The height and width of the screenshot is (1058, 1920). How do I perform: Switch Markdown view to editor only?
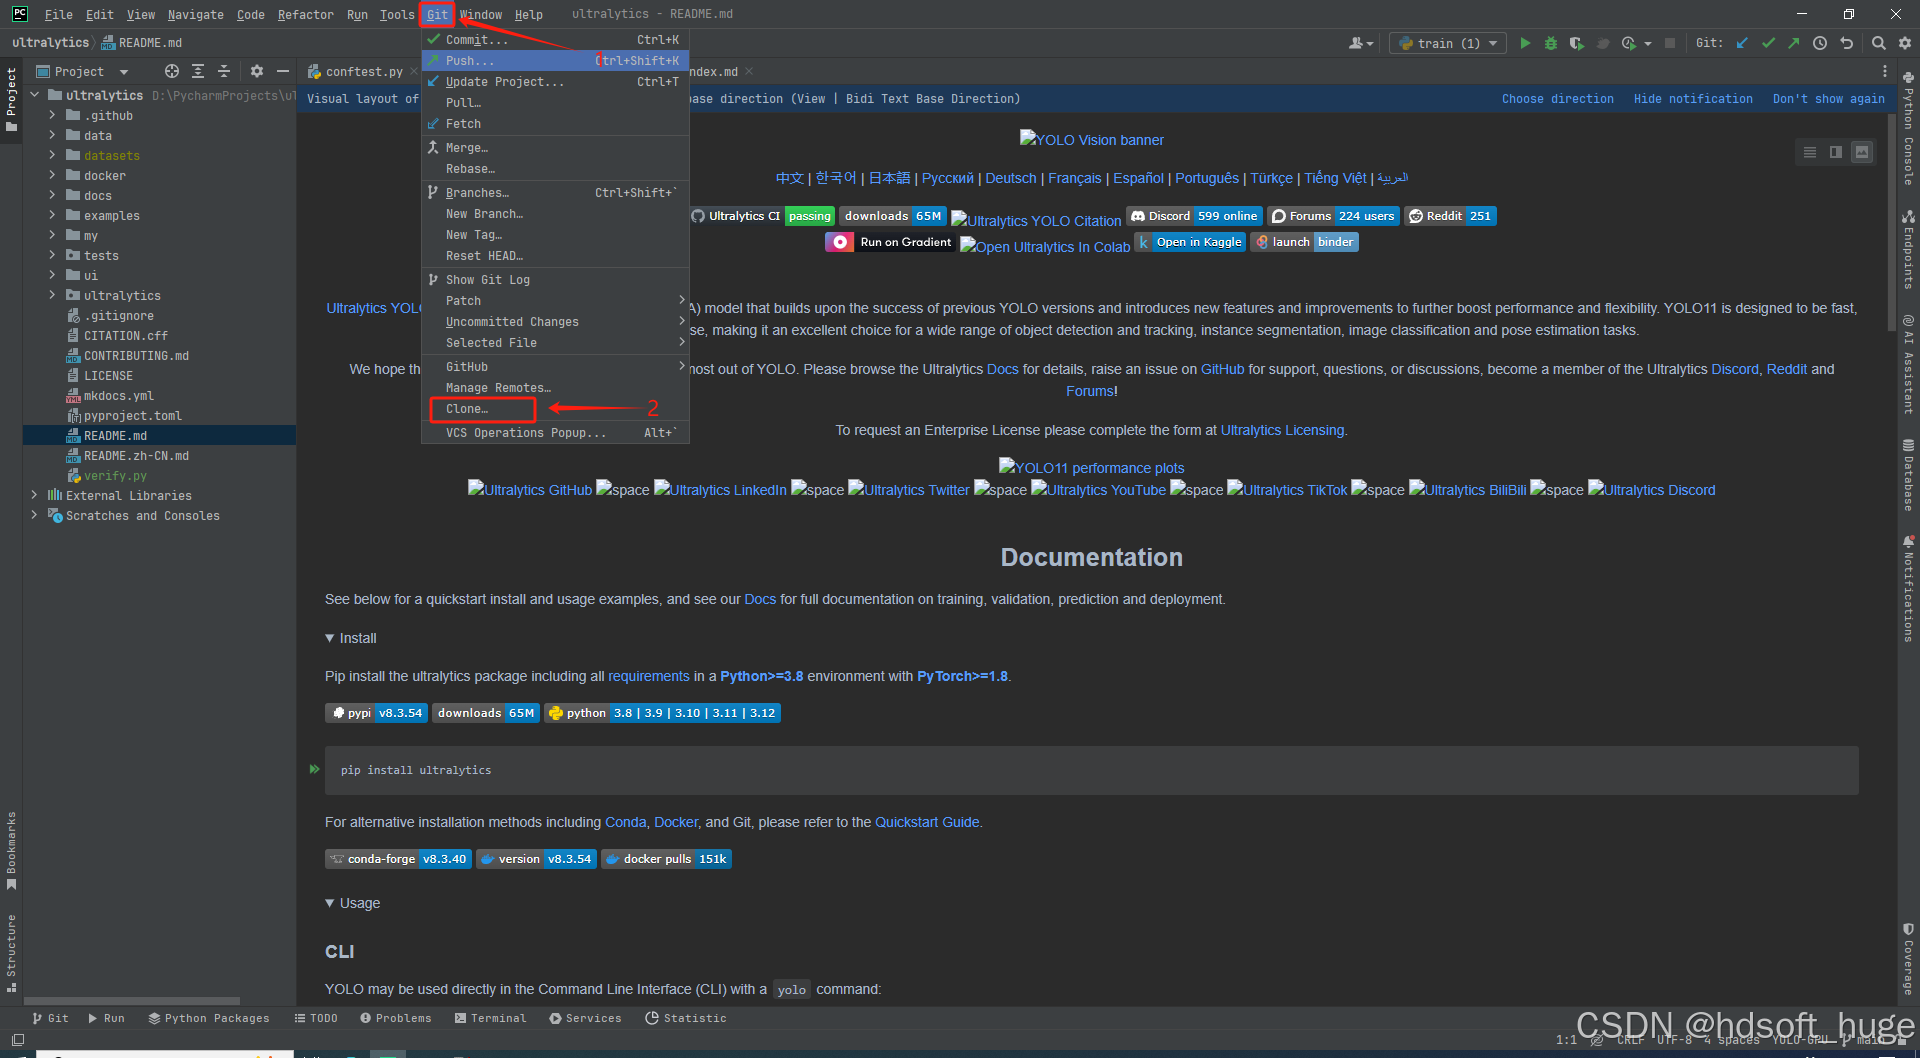pyautogui.click(x=1810, y=152)
